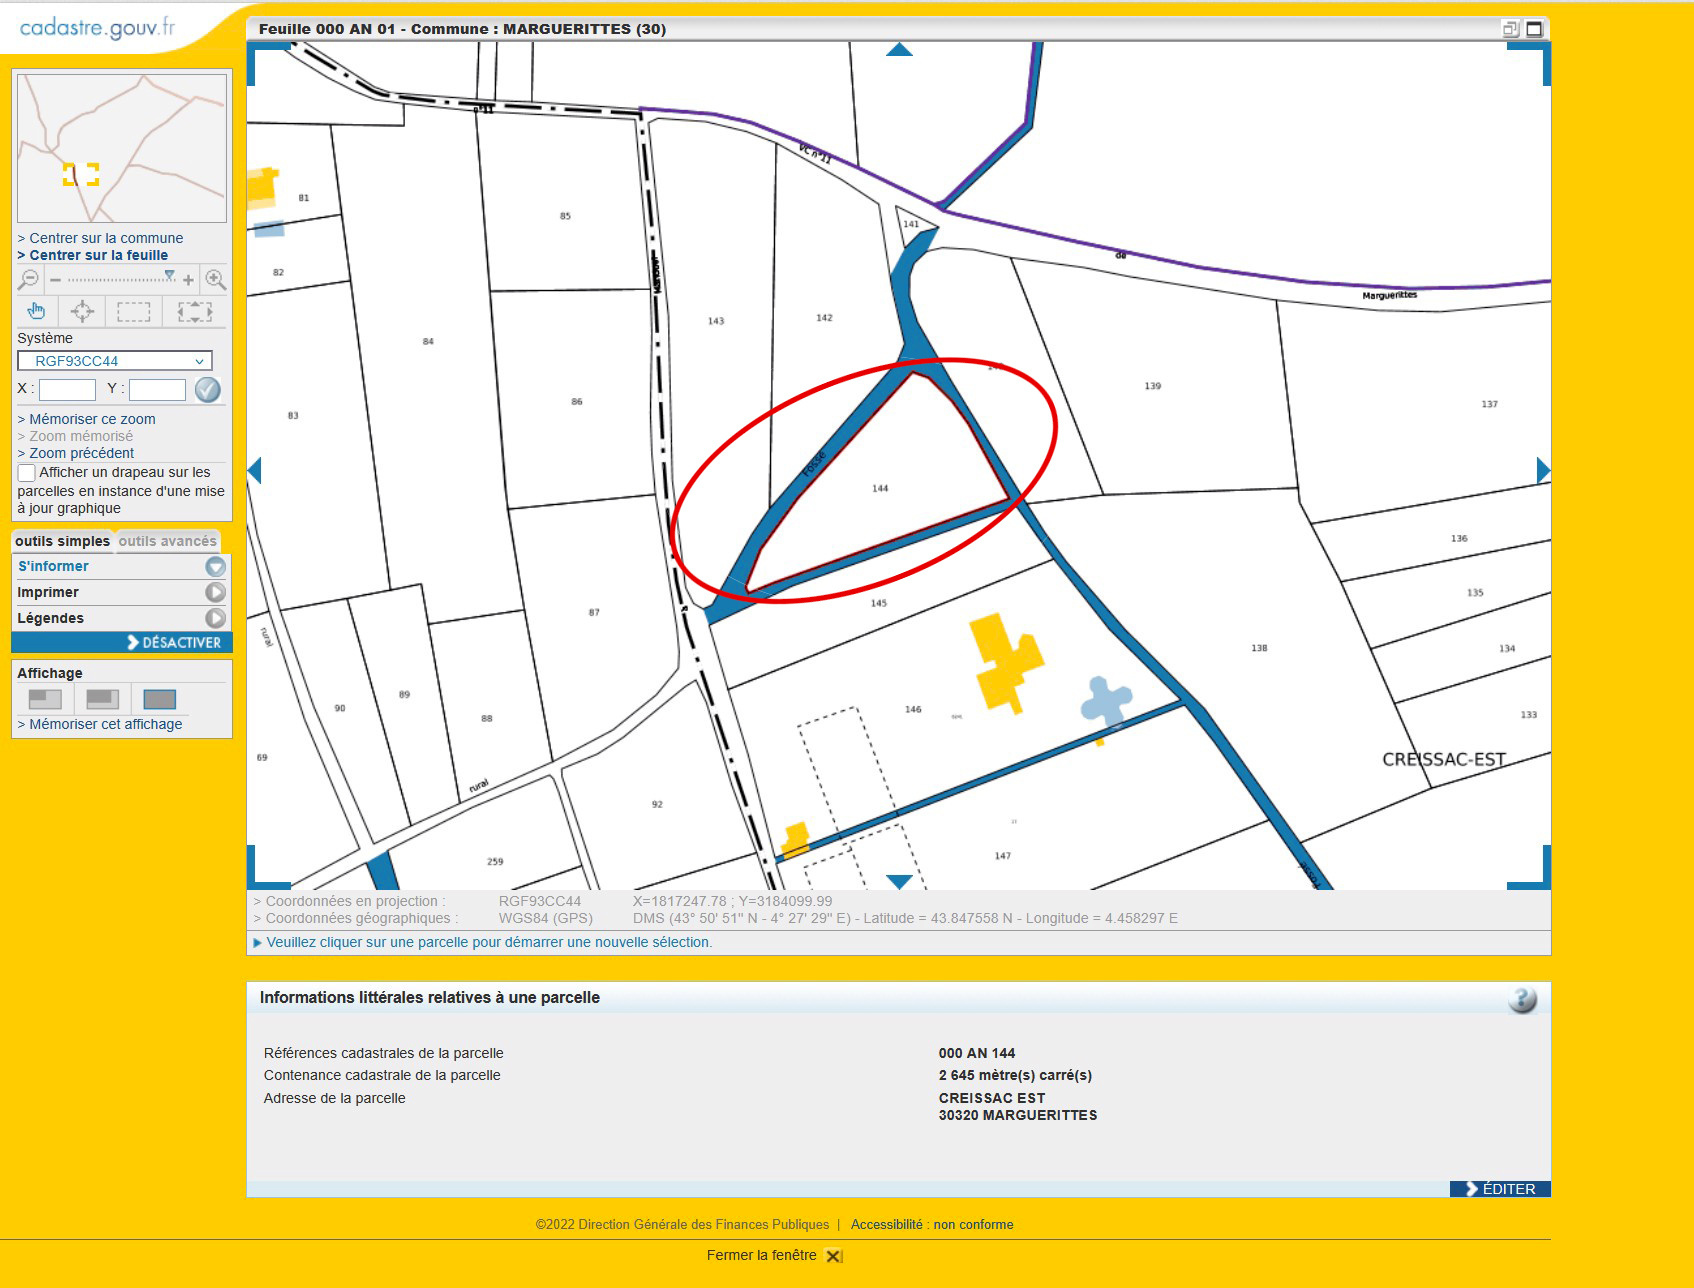Select the hand pan tool

tap(36, 311)
